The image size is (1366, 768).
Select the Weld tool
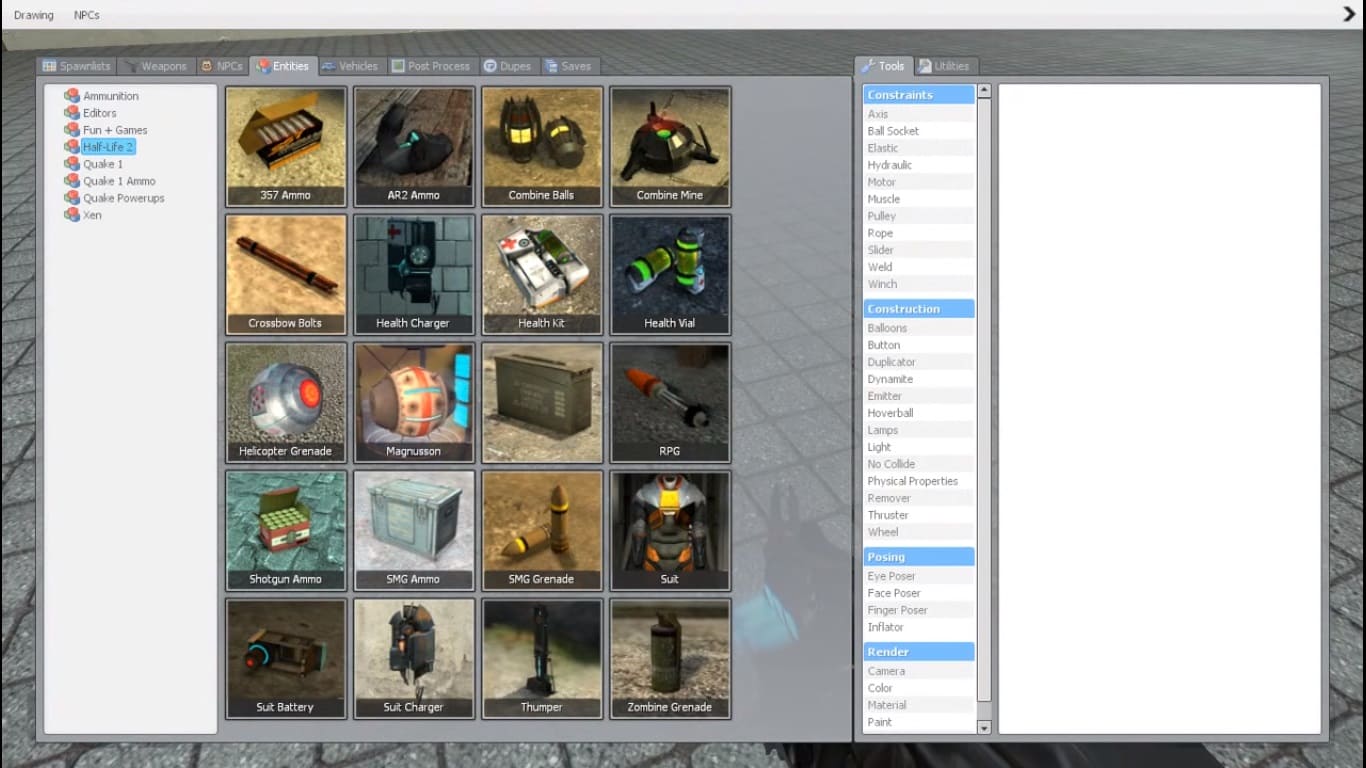(919, 267)
